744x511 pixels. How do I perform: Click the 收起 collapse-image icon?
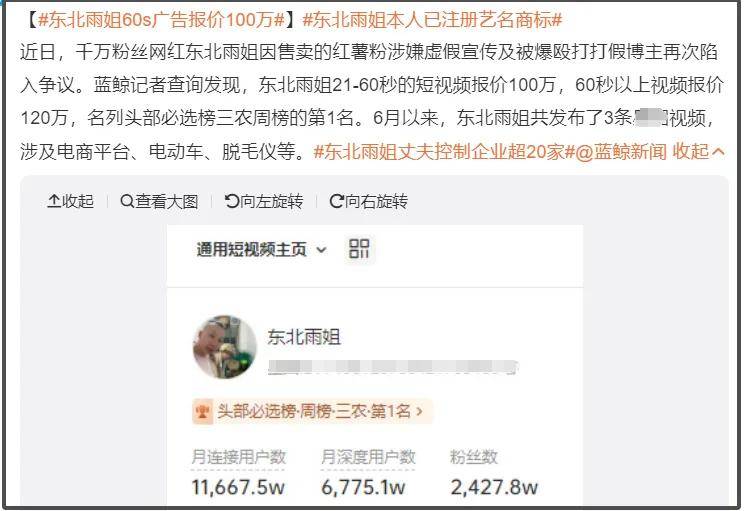[x=54, y=201]
